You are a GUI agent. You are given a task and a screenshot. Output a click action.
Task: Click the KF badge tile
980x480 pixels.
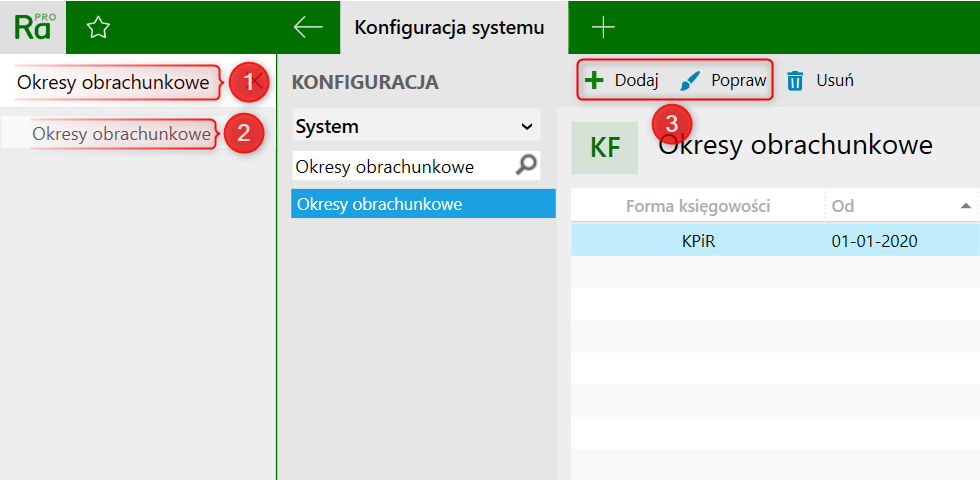(604, 148)
